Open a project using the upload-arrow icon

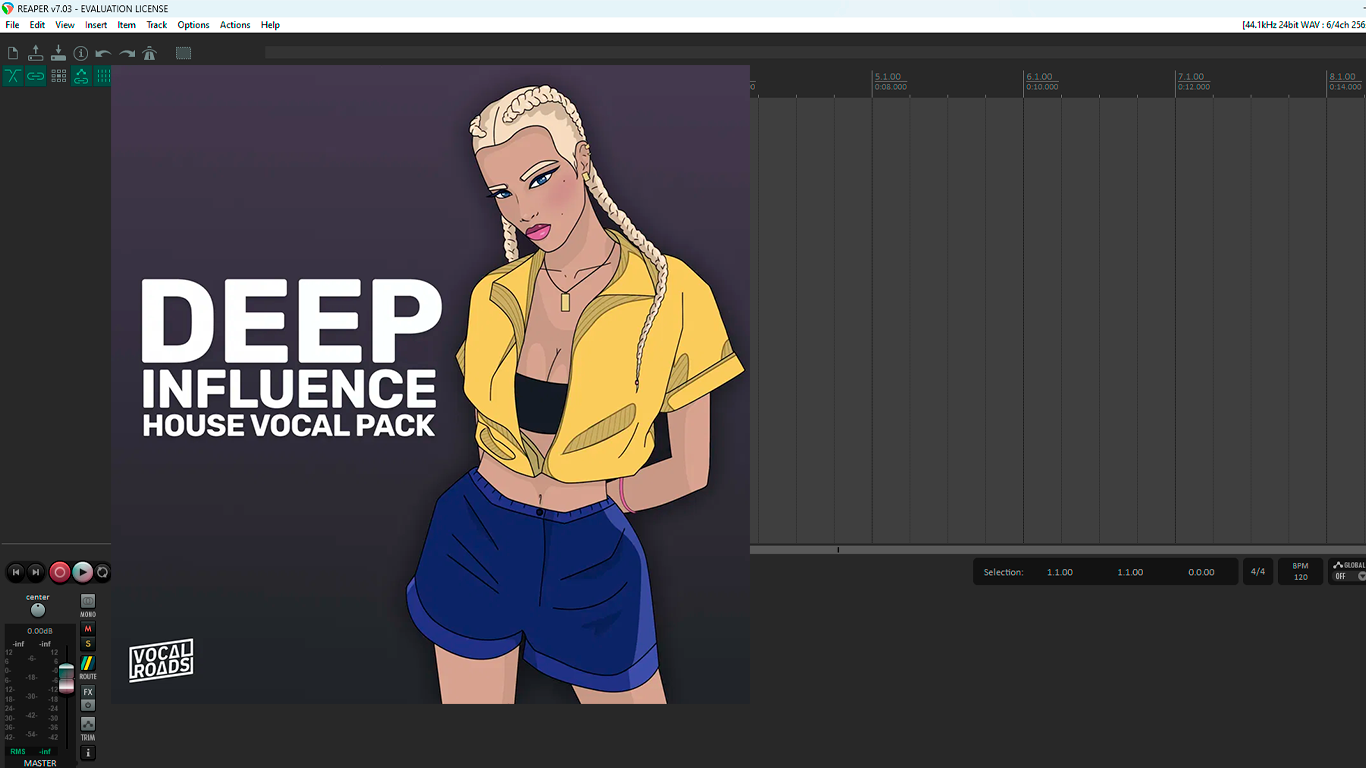(x=36, y=53)
